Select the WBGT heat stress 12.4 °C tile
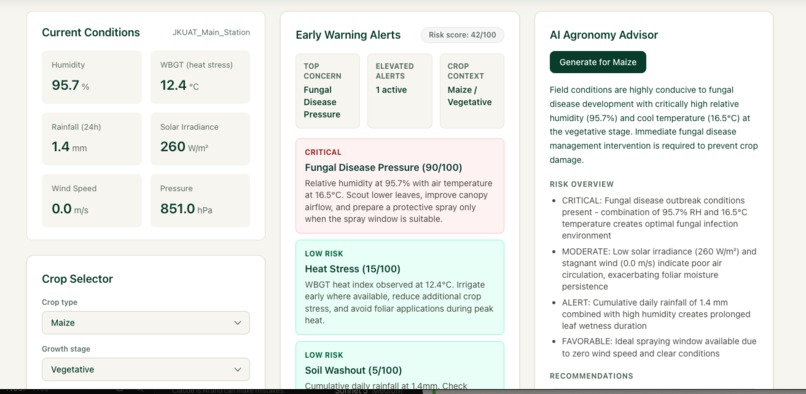This screenshot has width=806, height=394. (x=200, y=77)
